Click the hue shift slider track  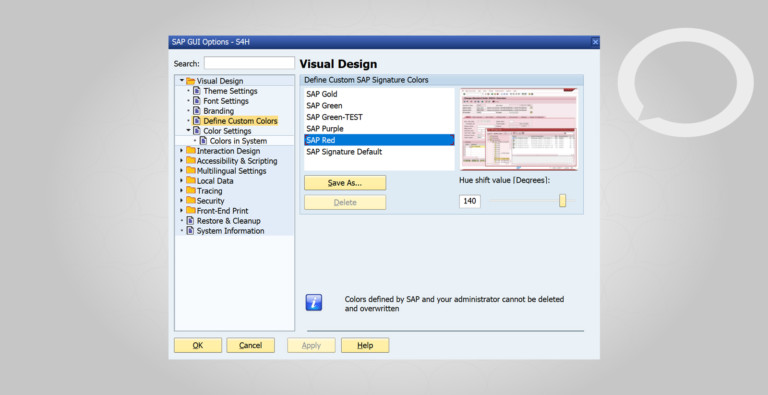click(531, 200)
